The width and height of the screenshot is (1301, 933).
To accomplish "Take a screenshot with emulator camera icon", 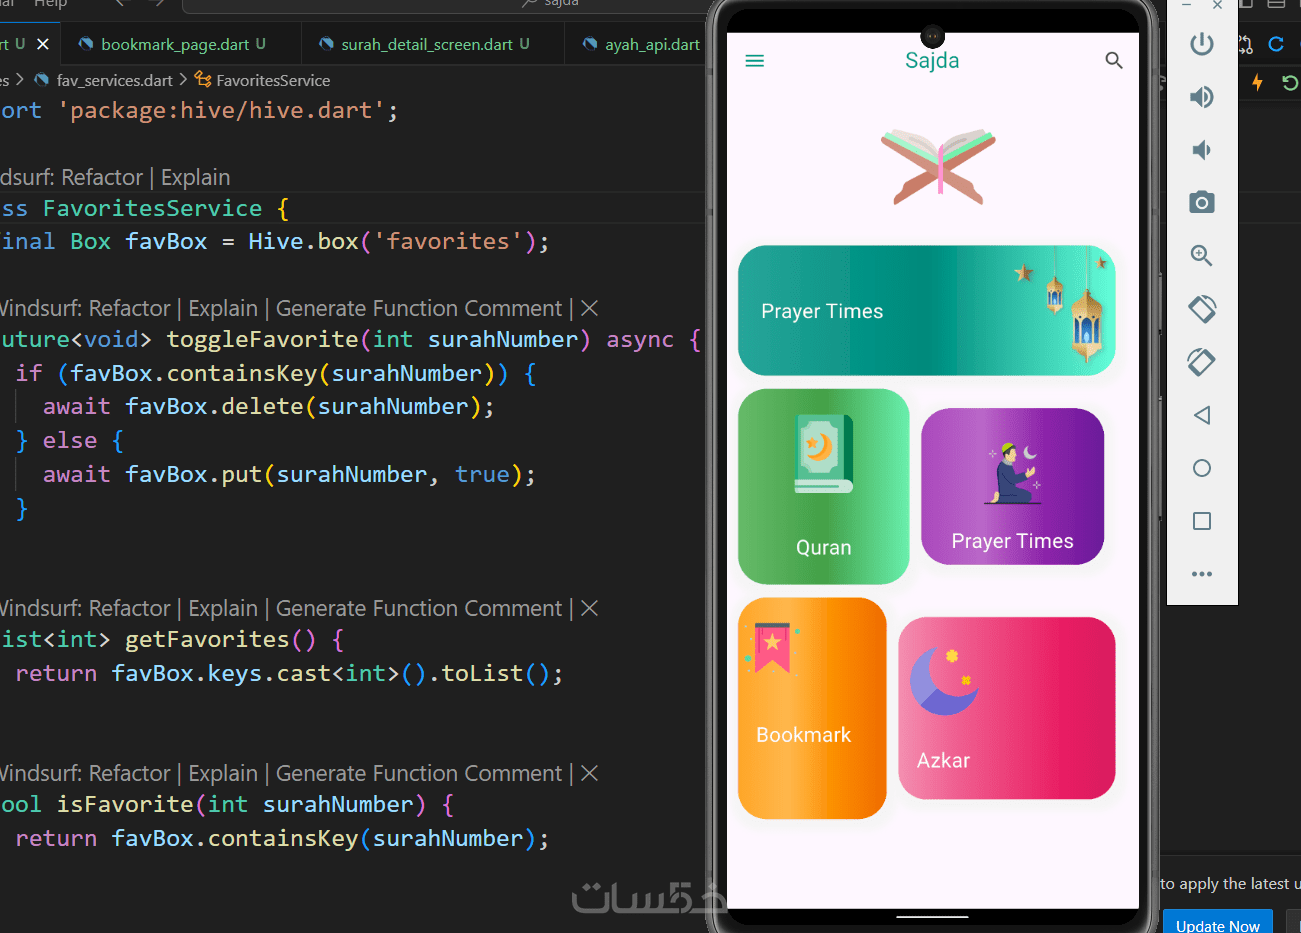I will tap(1201, 203).
